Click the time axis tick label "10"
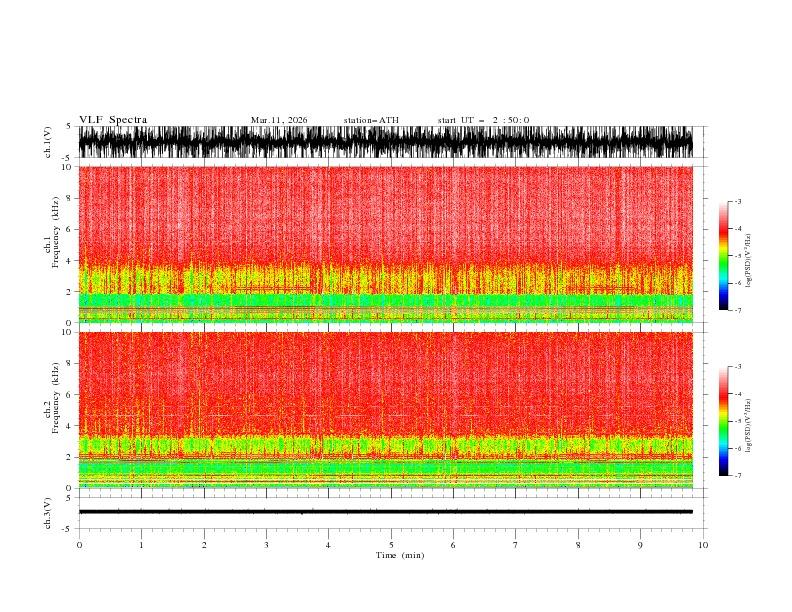792x612 pixels. (703, 545)
